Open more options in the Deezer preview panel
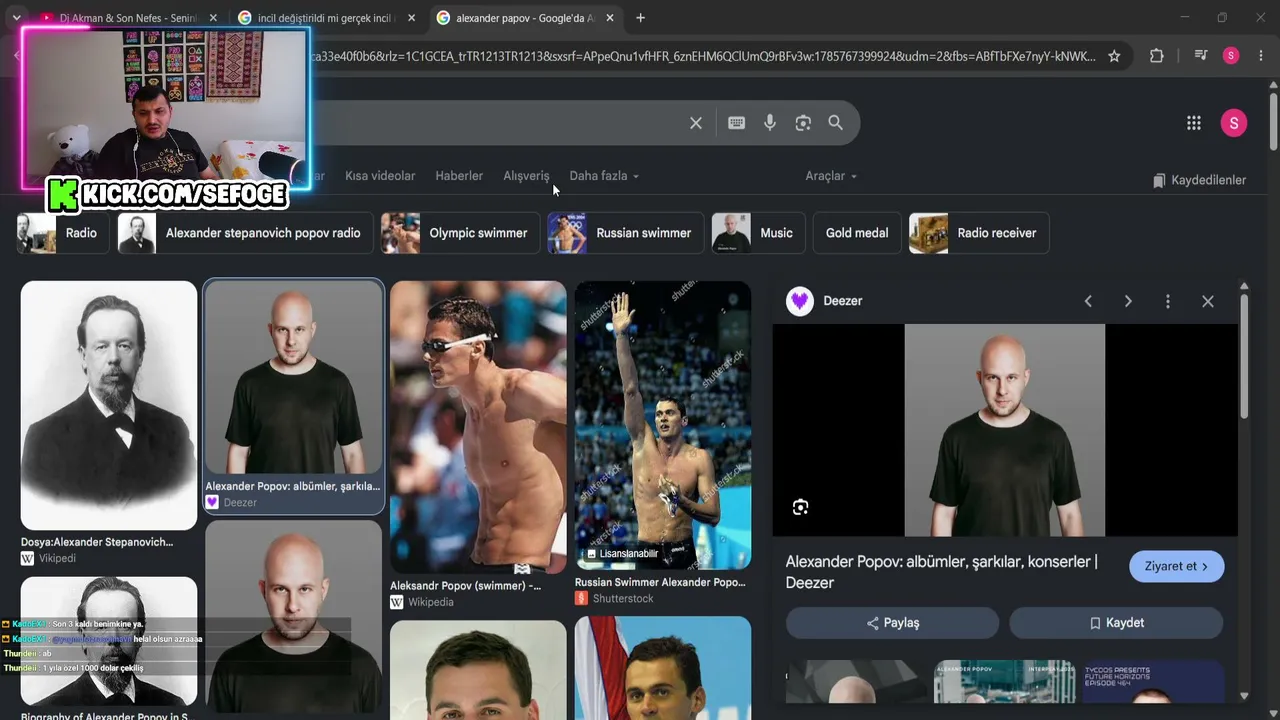1280x720 pixels. point(1168,301)
